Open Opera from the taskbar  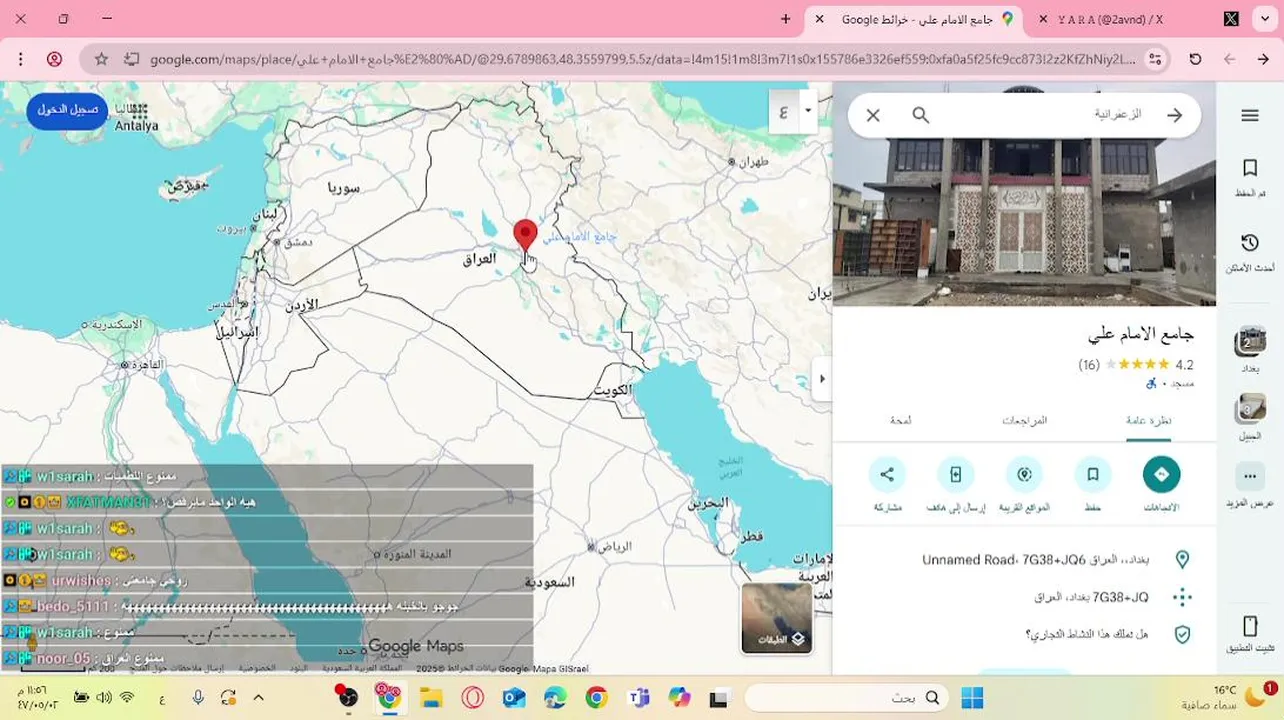click(x=472, y=697)
